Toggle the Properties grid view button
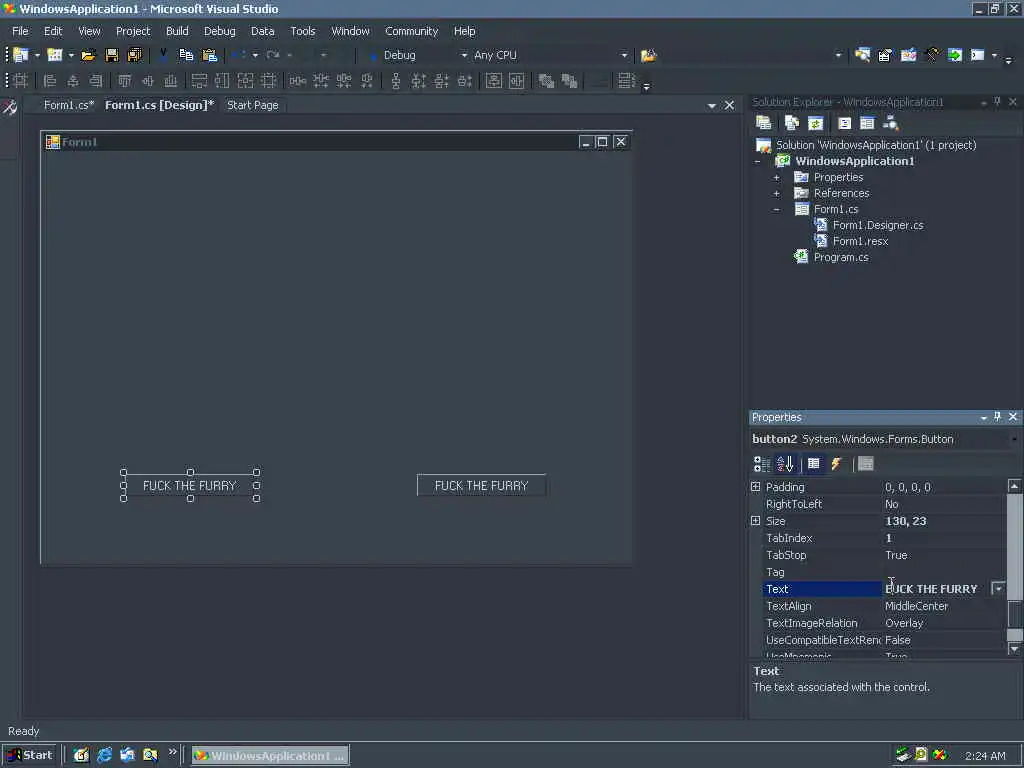This screenshot has width=1024, height=768. click(814, 464)
